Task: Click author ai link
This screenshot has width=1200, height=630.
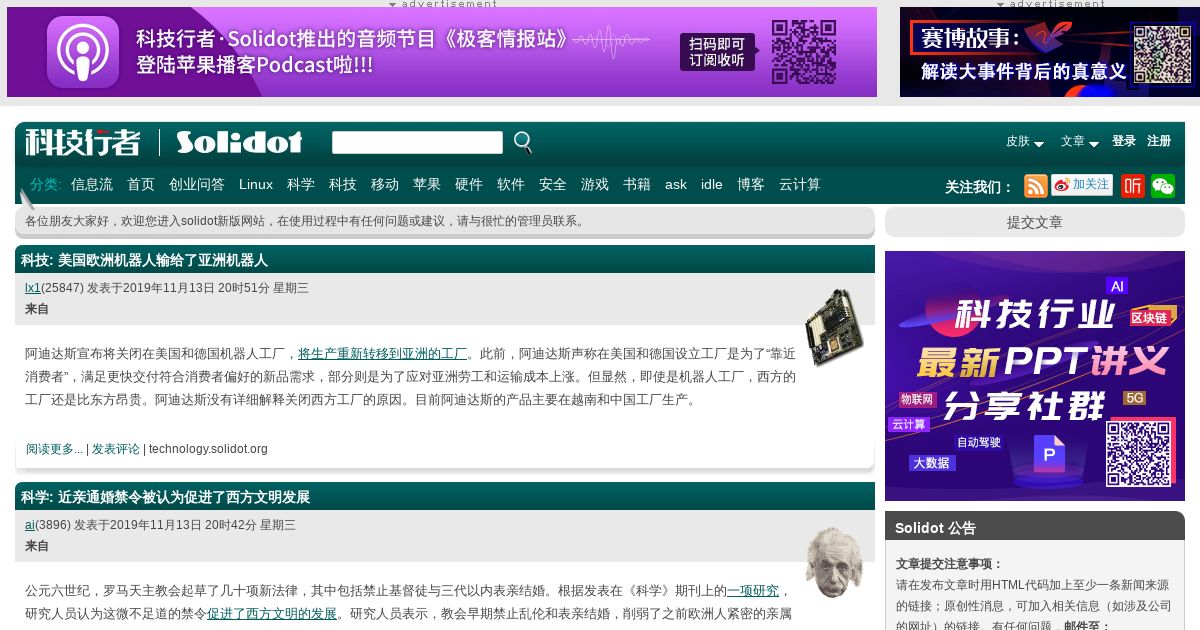Action: pos(30,525)
